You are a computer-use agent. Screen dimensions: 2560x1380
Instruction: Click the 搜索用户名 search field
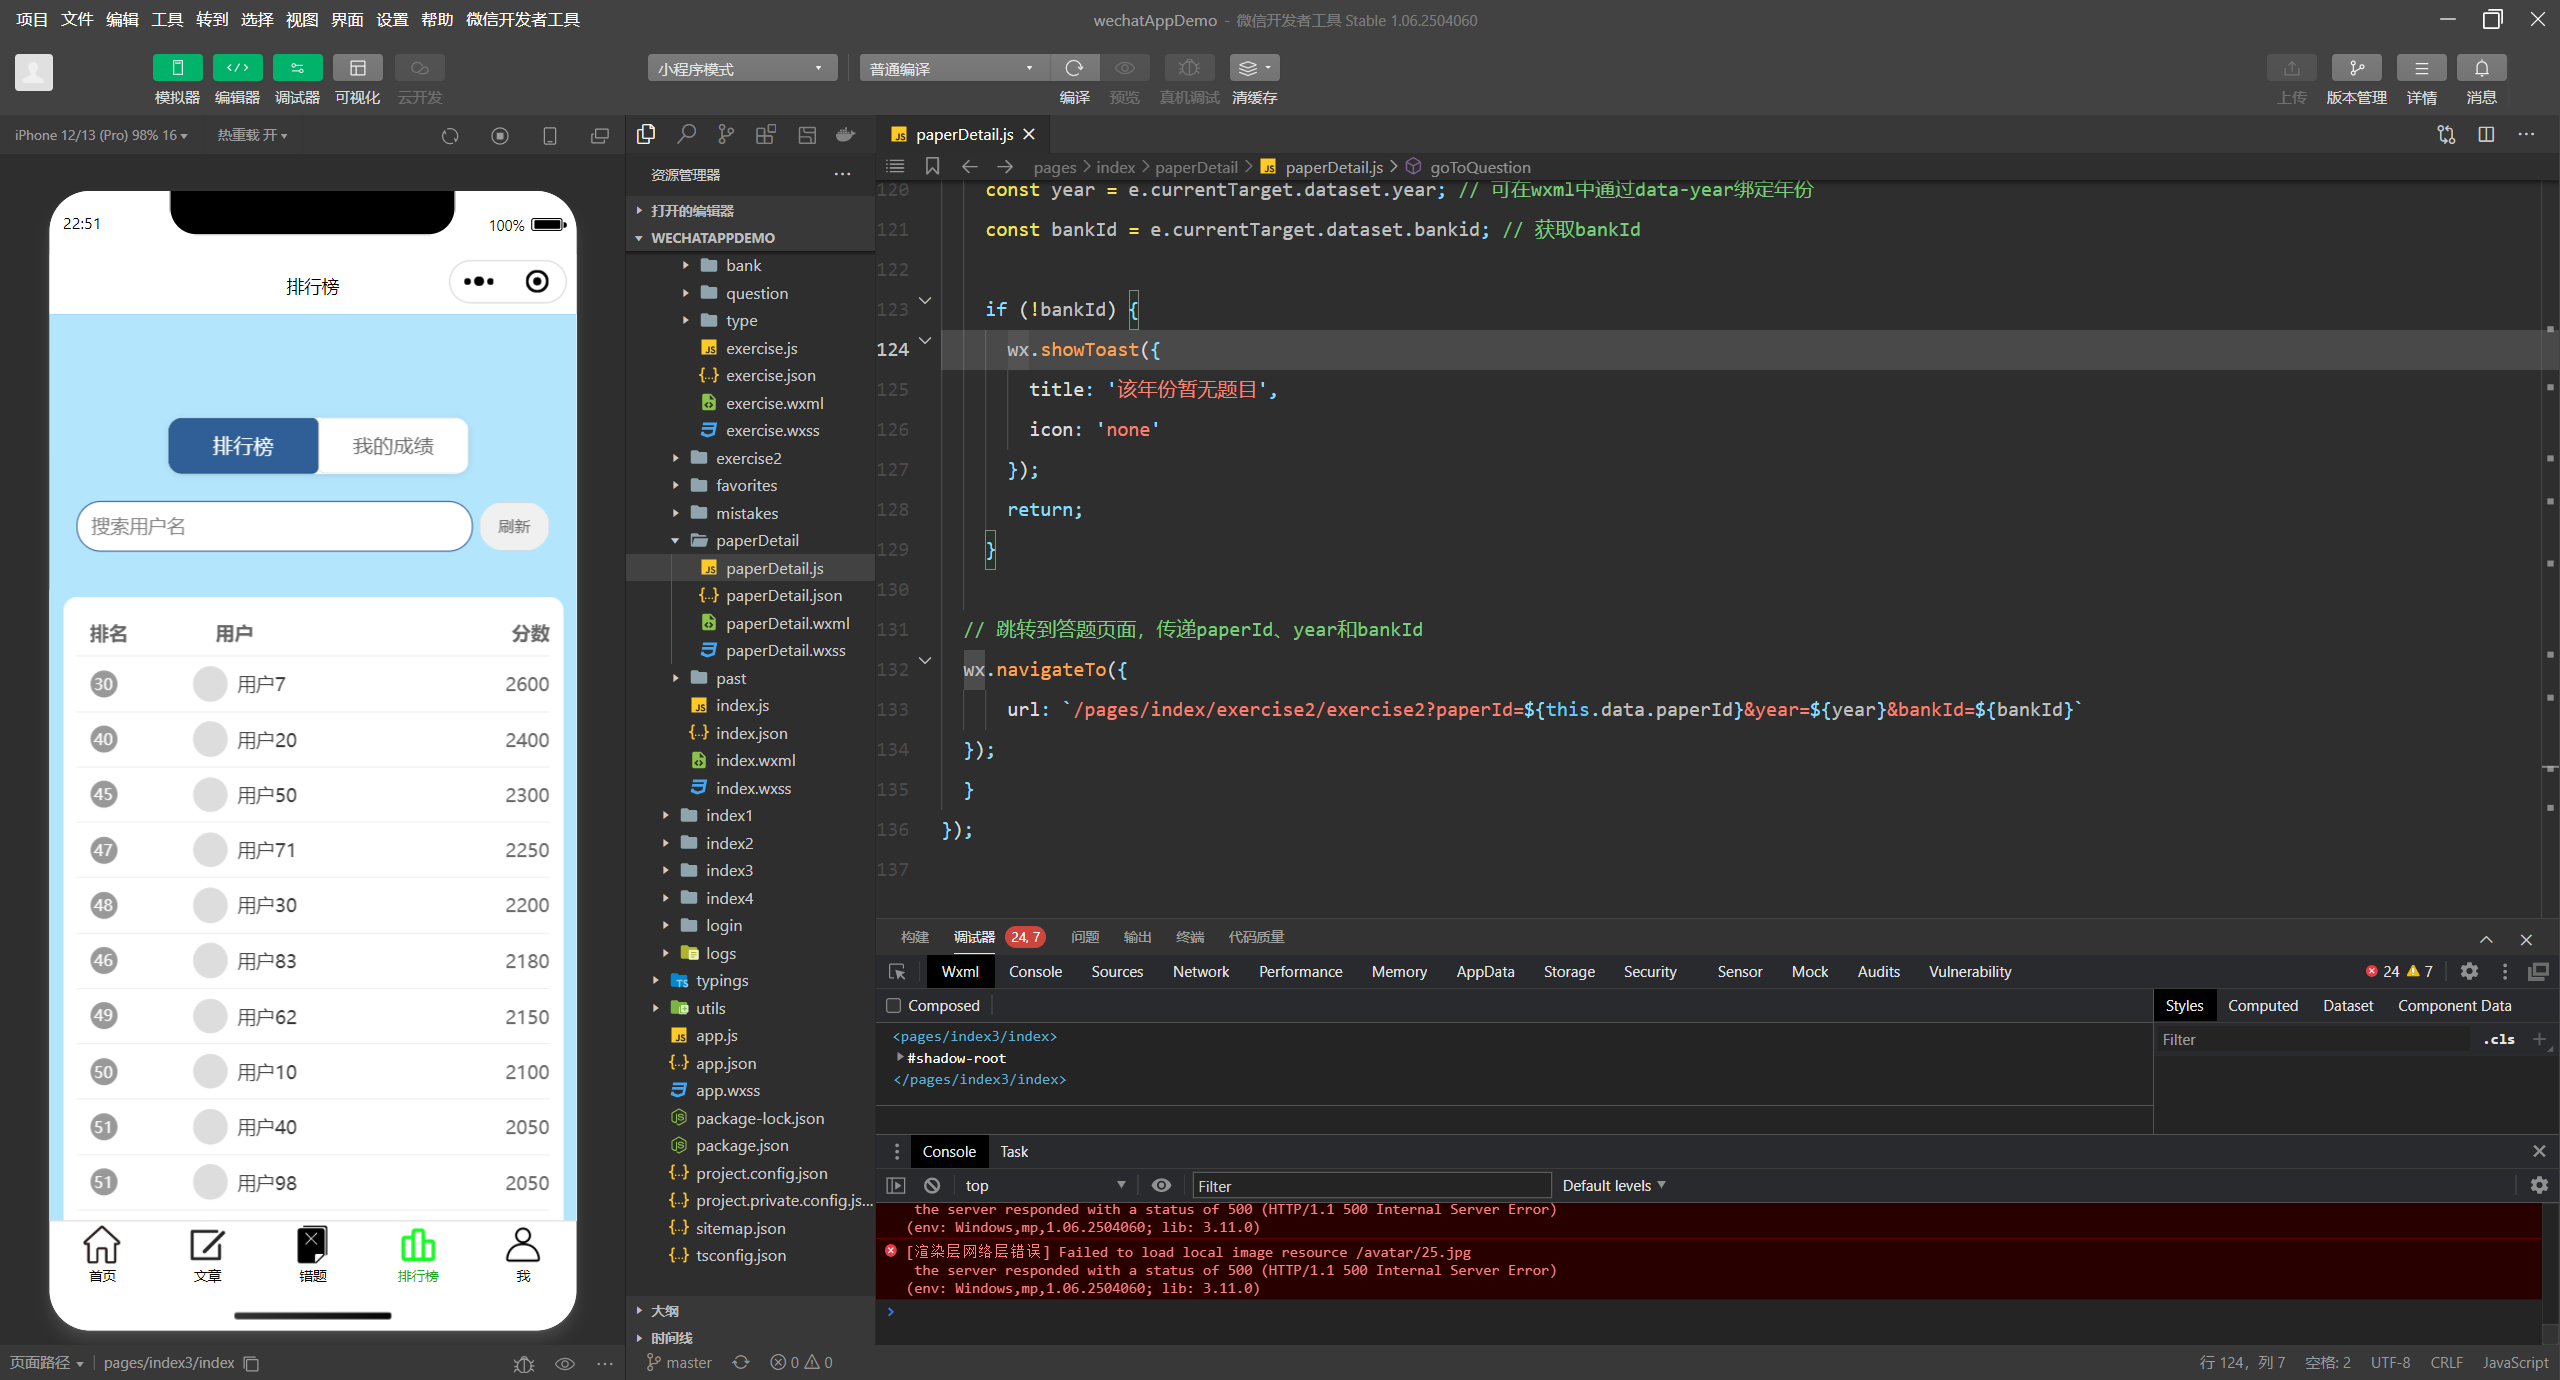[x=274, y=526]
